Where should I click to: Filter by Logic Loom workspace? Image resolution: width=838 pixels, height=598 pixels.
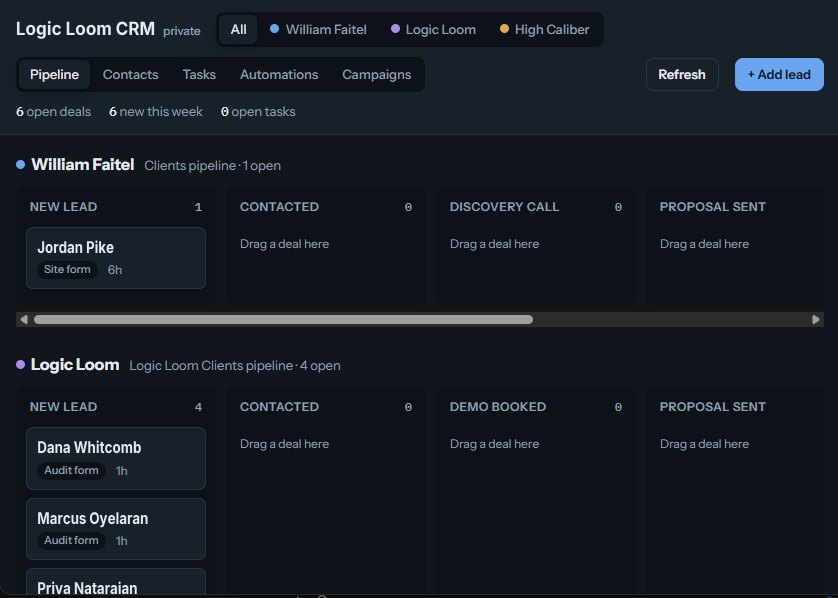[x=433, y=29]
